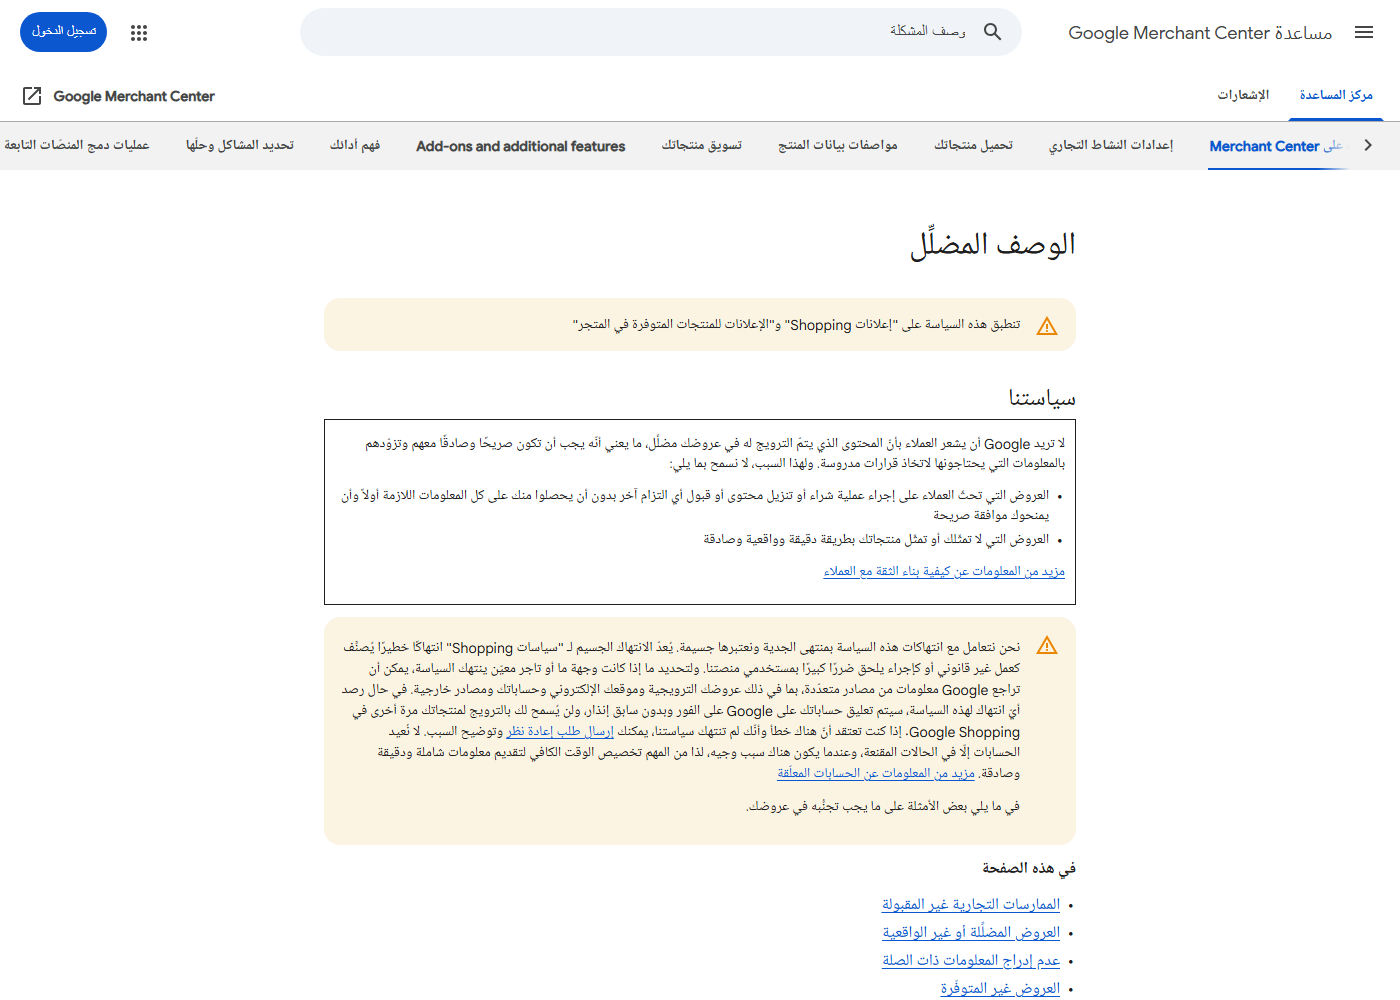Switch to the مركز المساعدة tab
This screenshot has height=1000, width=1400.
pos(1336,95)
